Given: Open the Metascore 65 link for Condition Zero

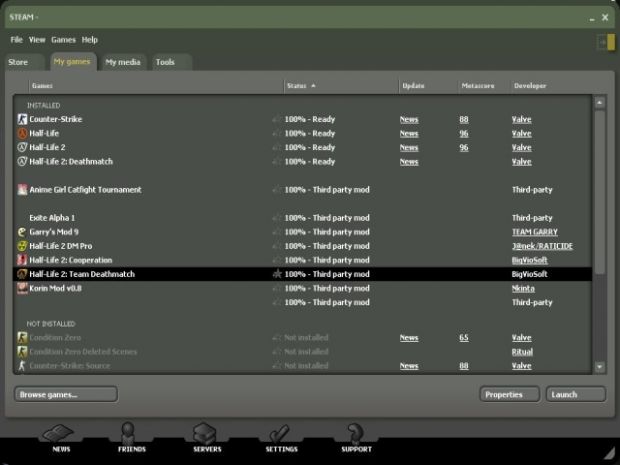Looking at the screenshot, I should [x=464, y=338].
